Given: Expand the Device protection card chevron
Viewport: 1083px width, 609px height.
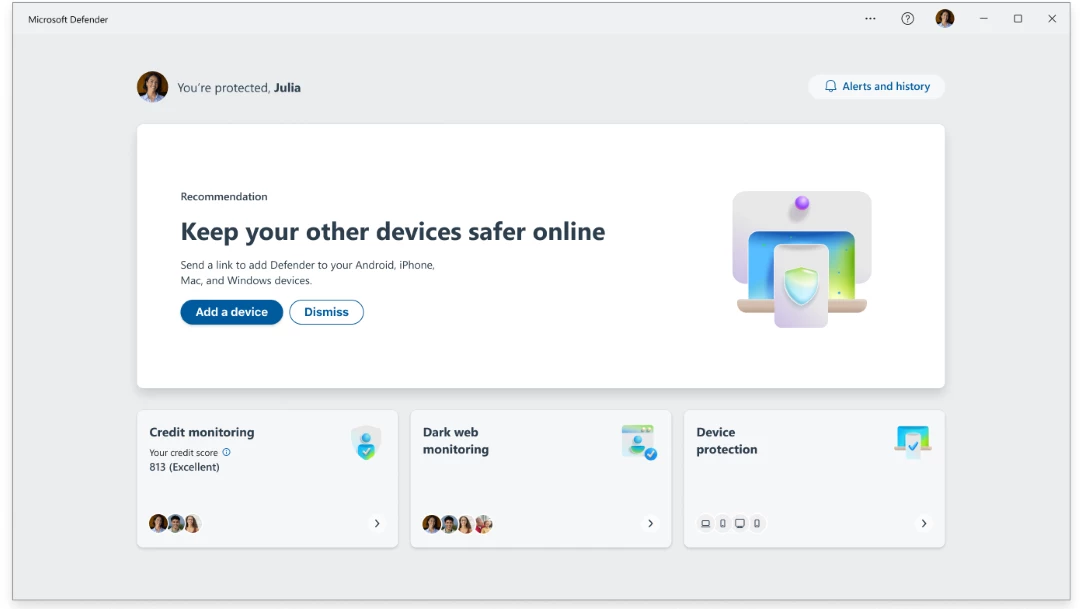Looking at the screenshot, I should [x=923, y=523].
